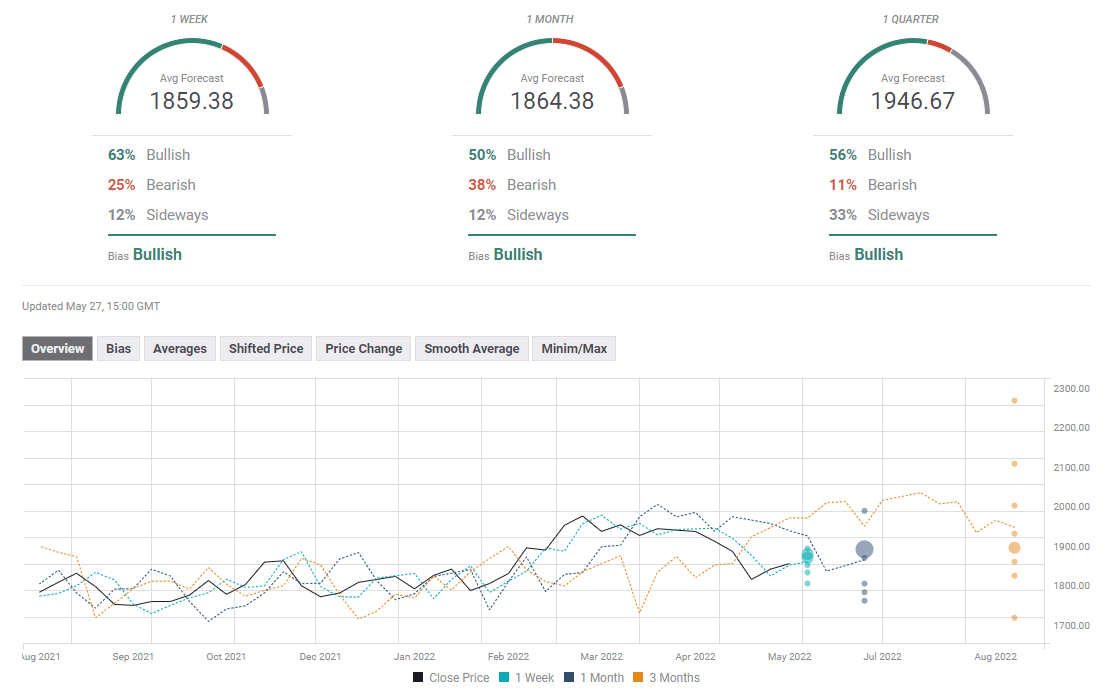
Task: Select the highest orange forecast dot near 2300
Action: point(1014,401)
